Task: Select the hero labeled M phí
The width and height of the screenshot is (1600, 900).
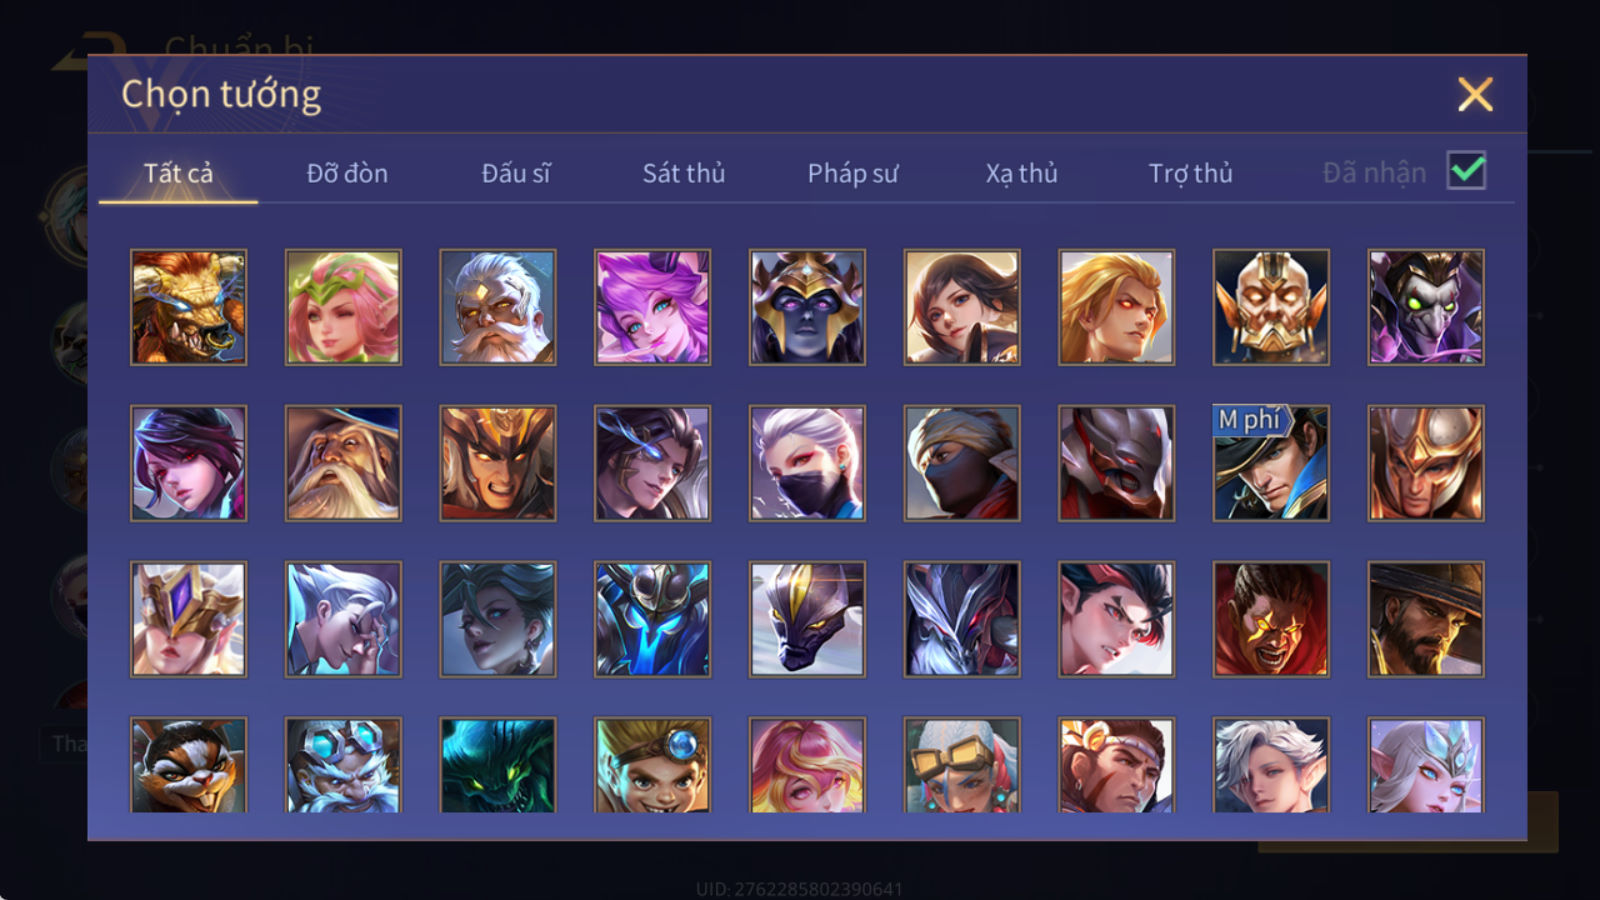Action: click(1271, 463)
